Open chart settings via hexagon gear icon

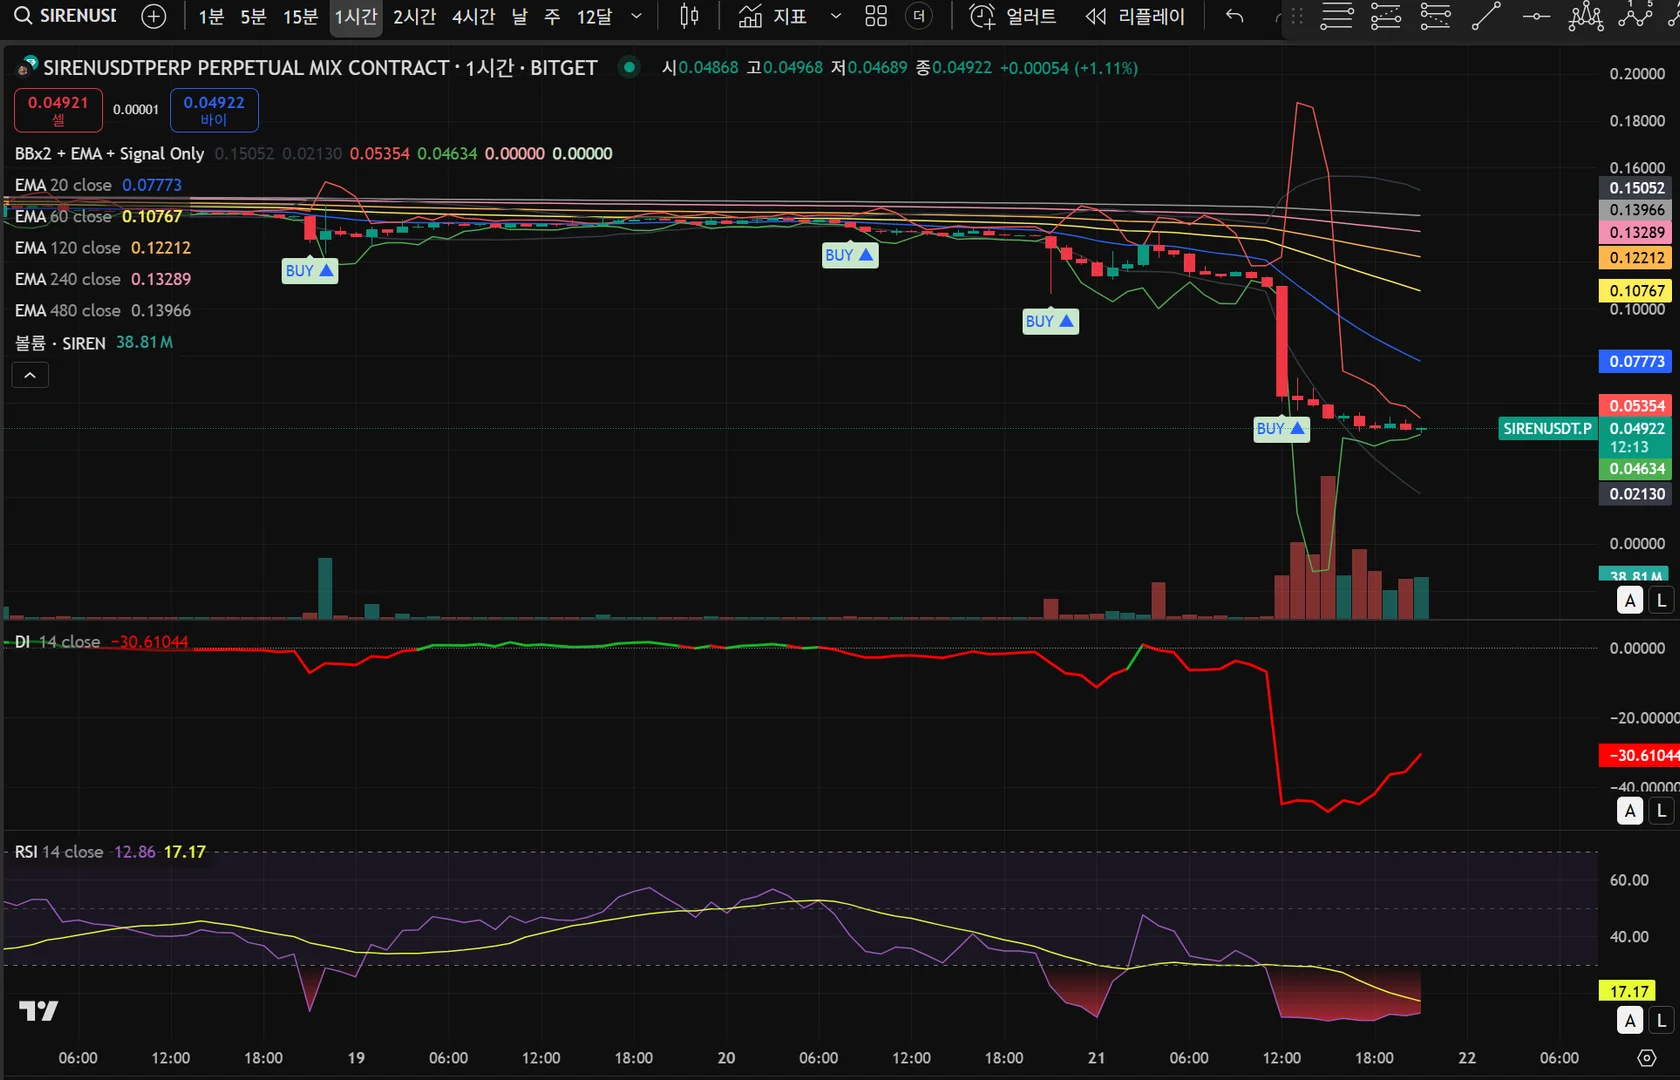coord(1647,1058)
